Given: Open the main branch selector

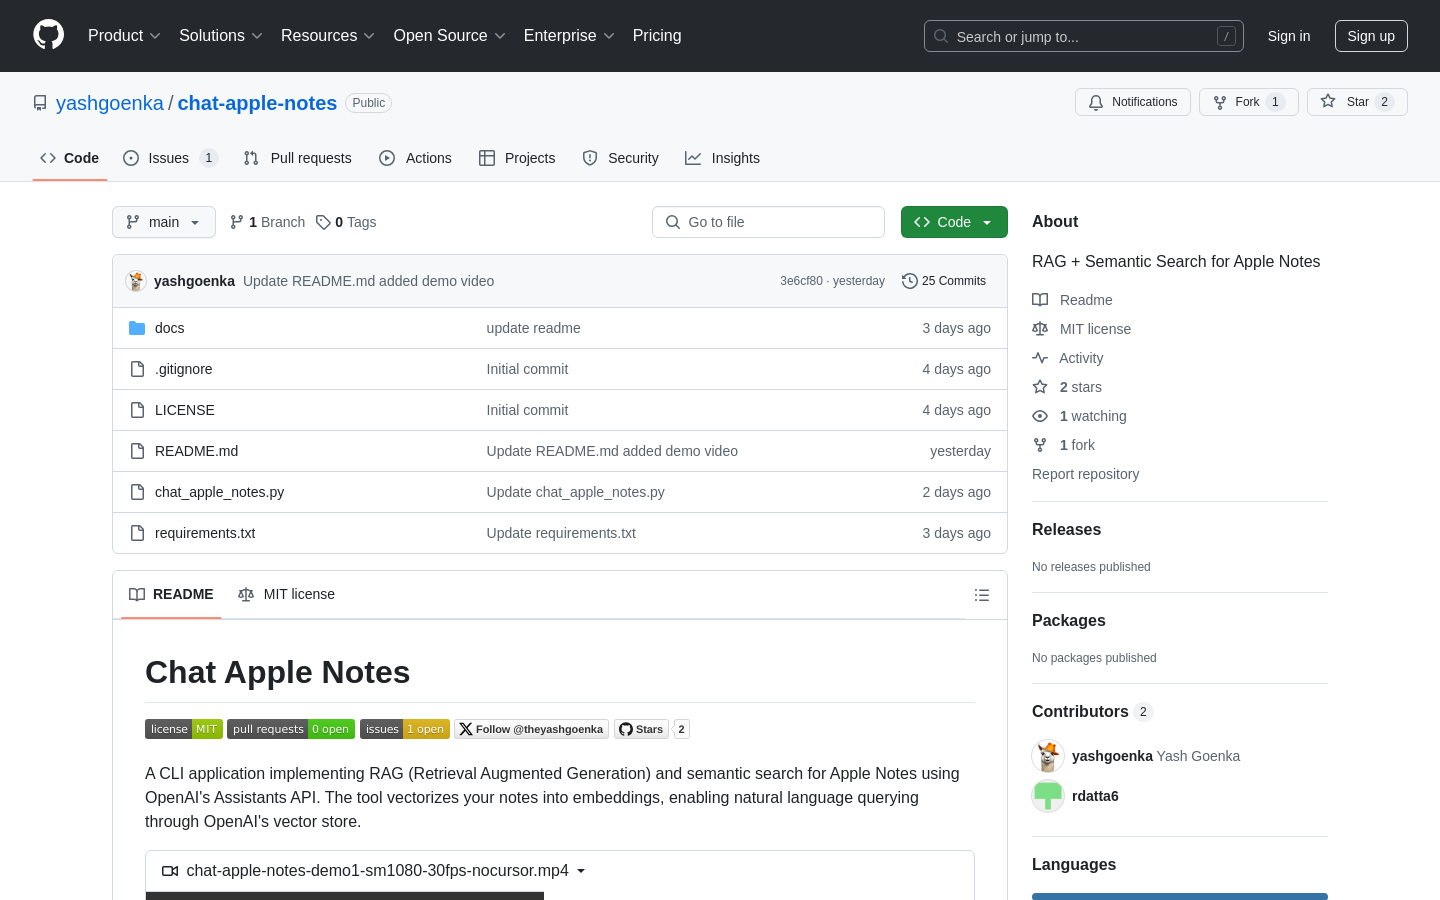Looking at the screenshot, I should (164, 222).
